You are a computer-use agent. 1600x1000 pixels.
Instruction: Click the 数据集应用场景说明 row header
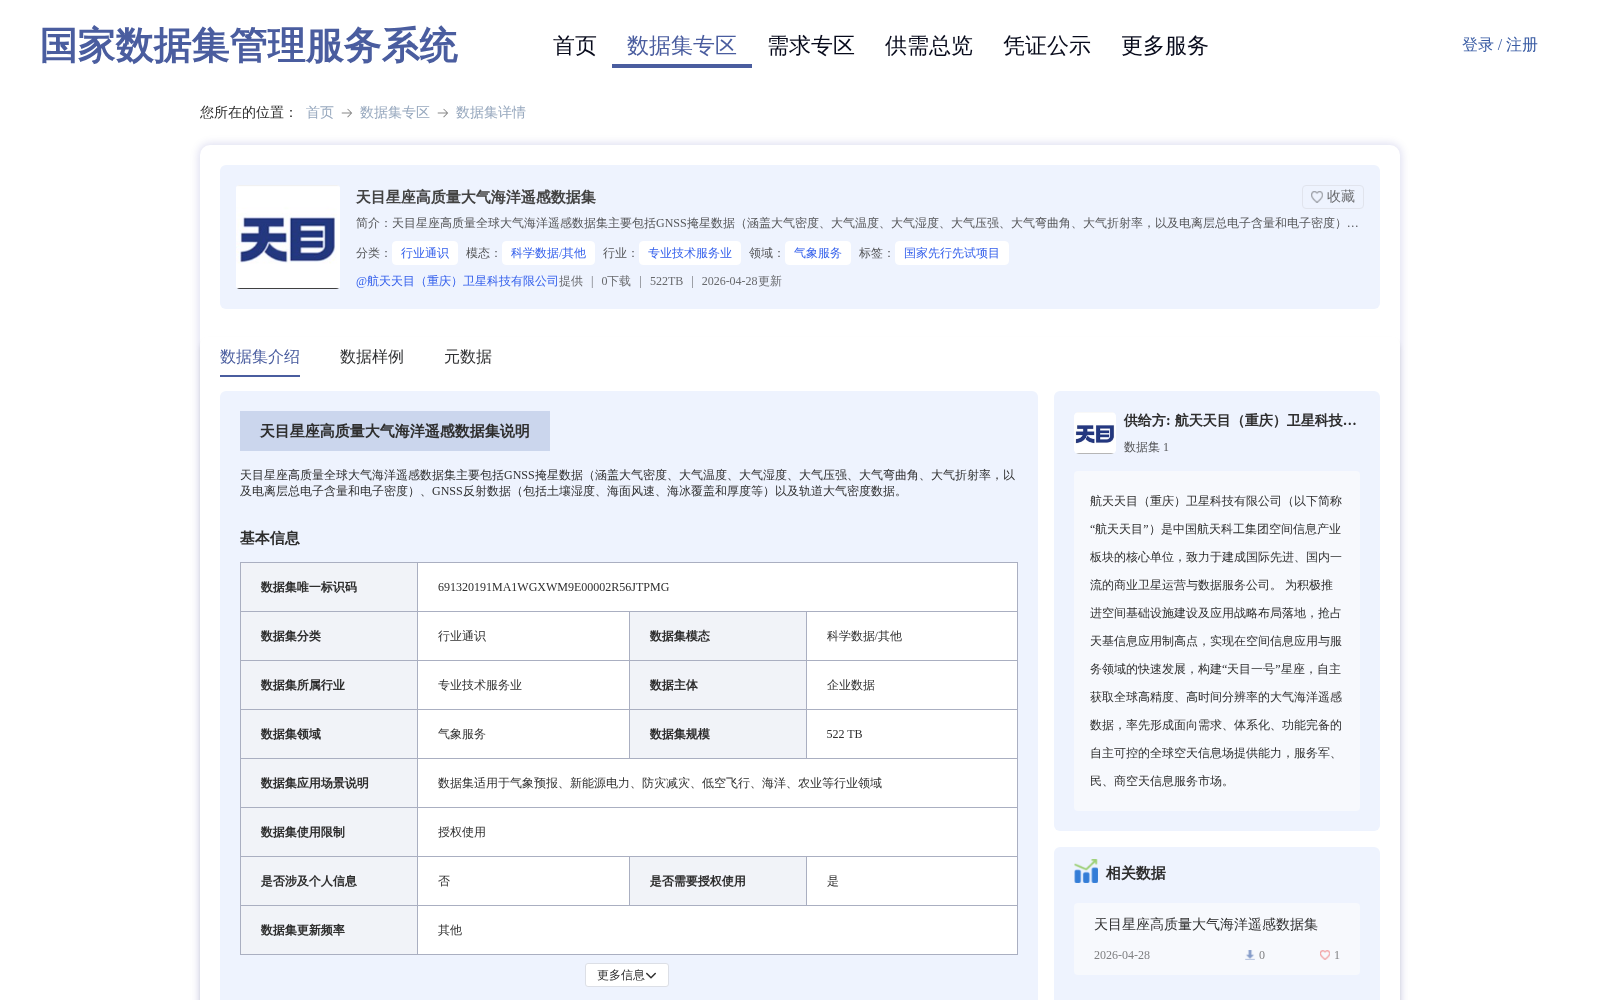coord(329,783)
